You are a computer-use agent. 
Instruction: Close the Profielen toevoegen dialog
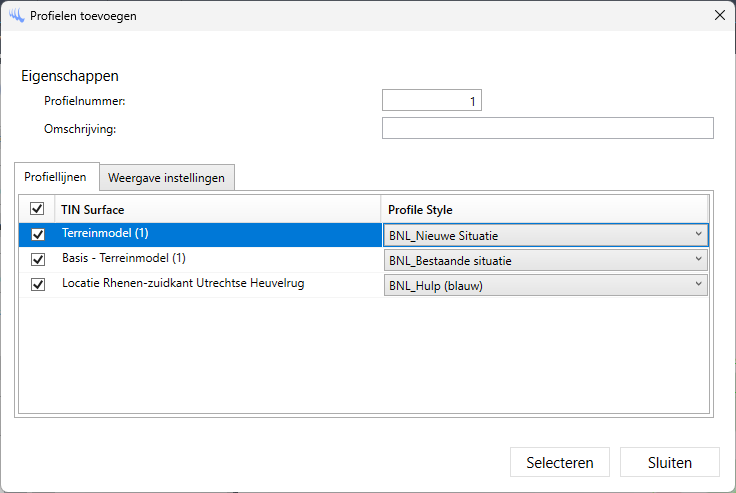(719, 15)
